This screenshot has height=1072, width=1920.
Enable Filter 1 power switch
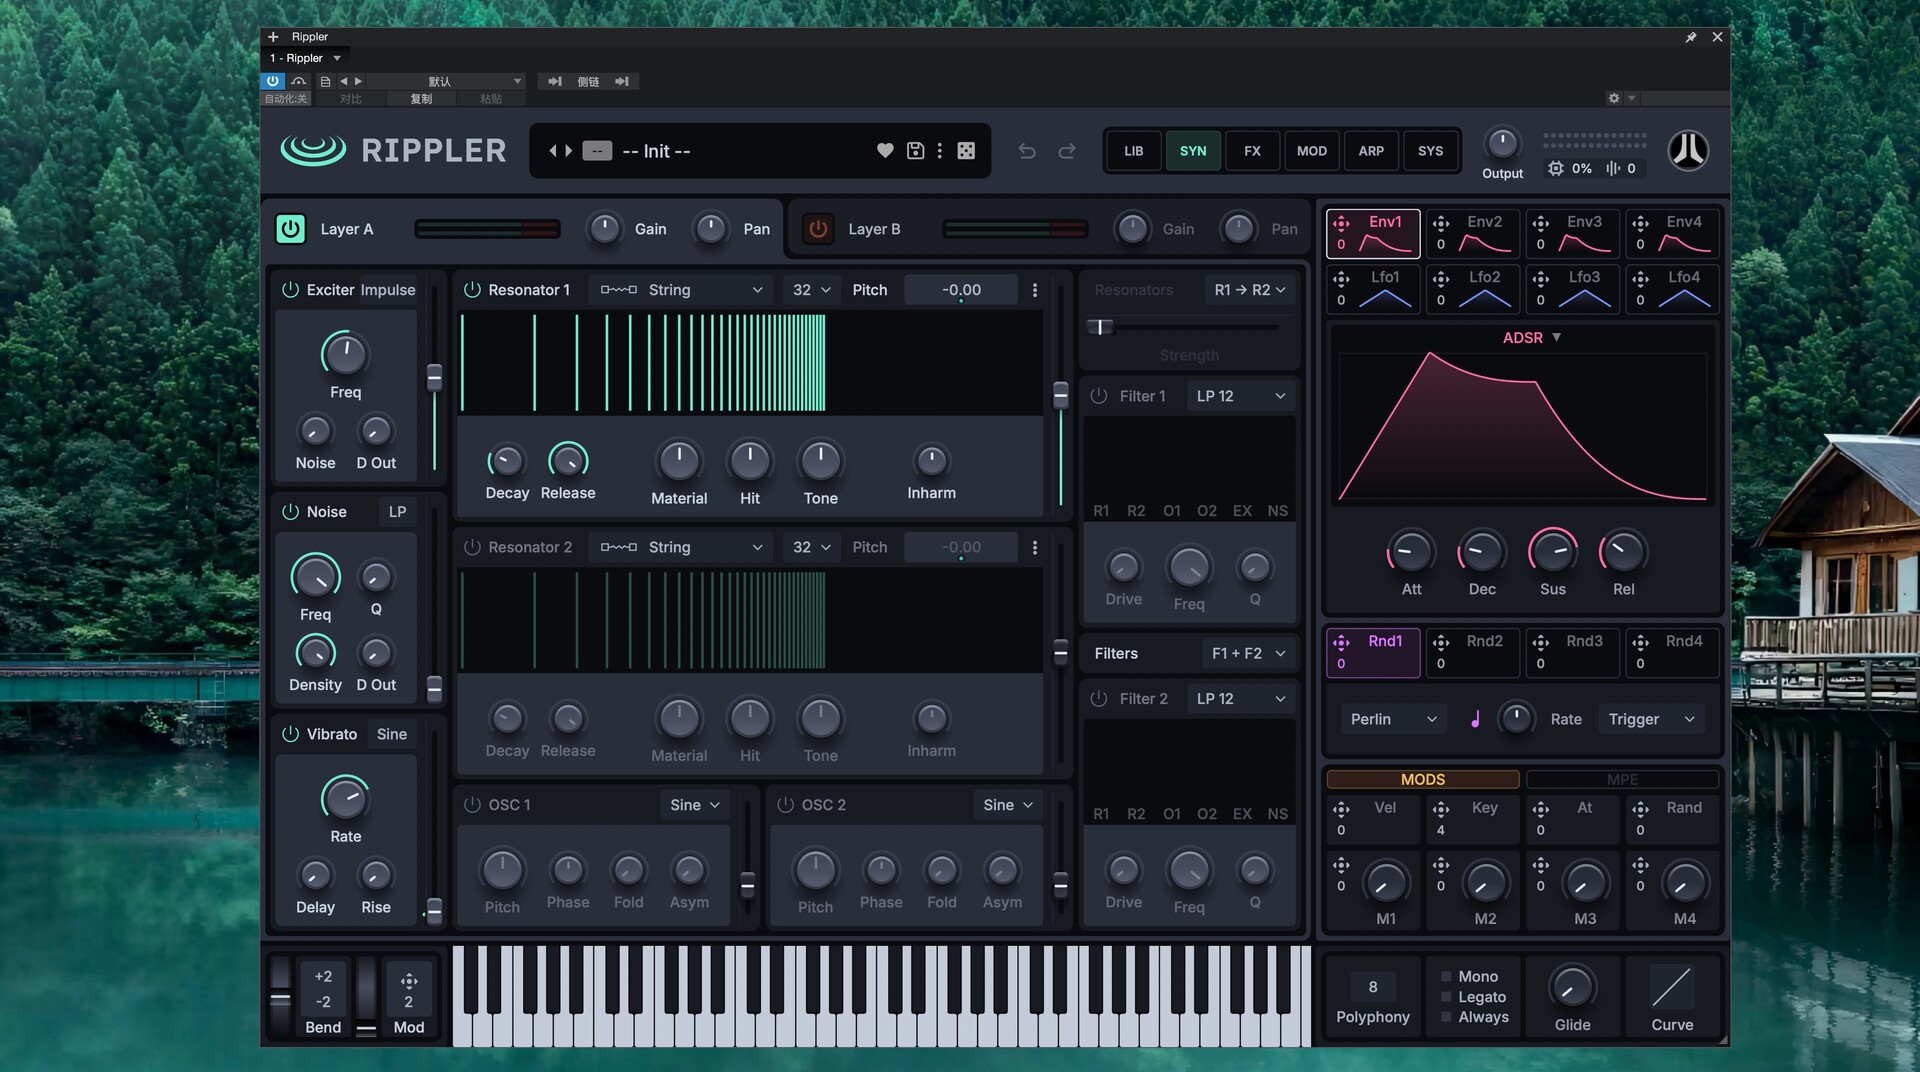coord(1098,396)
